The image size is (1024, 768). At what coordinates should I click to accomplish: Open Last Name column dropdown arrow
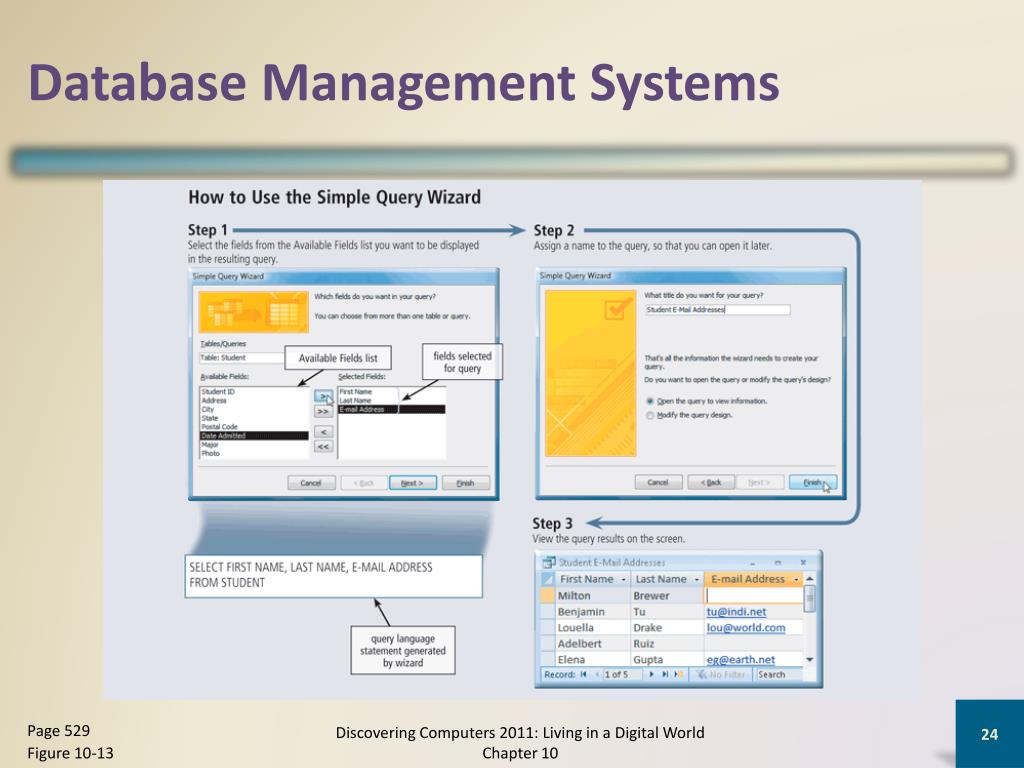pyautogui.click(x=697, y=579)
